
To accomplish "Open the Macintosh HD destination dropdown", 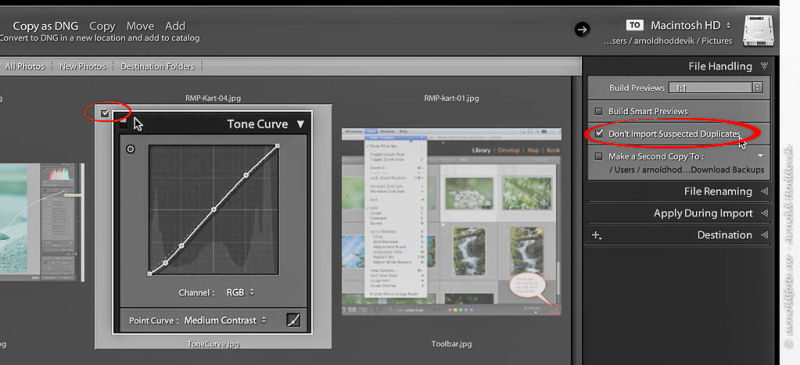I will coord(690,25).
